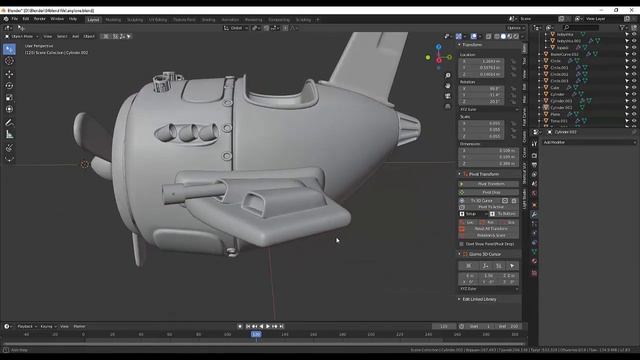Hide Cylinder.002 via eye icon
This screenshot has height=360, width=640.
pyautogui.click(x=634, y=108)
